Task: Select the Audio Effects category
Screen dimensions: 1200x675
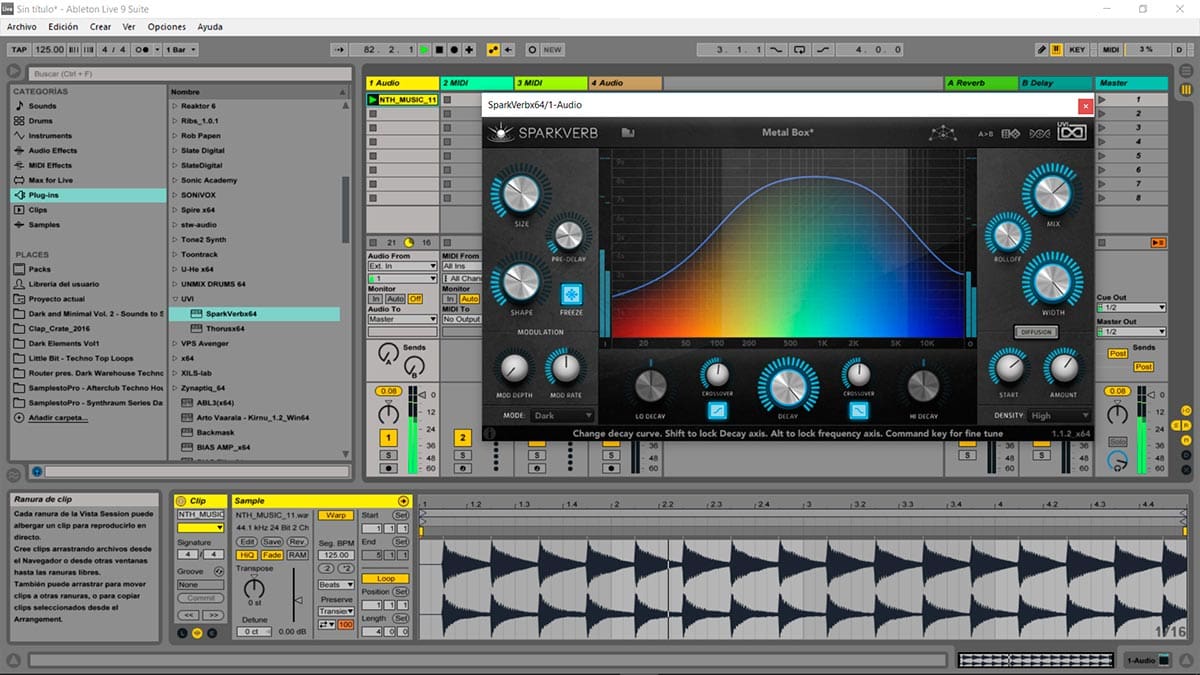Action: [x=52, y=151]
